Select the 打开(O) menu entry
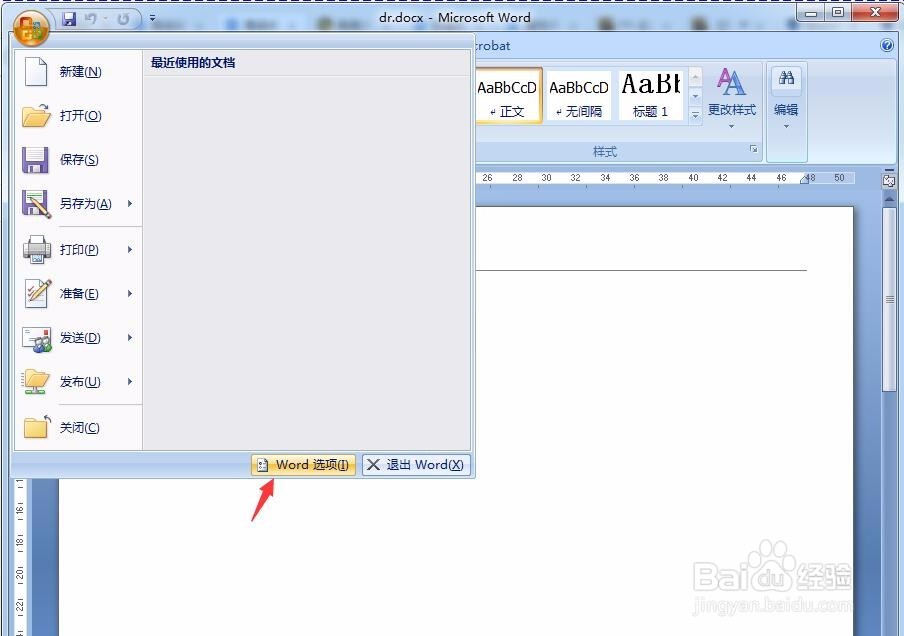 tap(78, 115)
